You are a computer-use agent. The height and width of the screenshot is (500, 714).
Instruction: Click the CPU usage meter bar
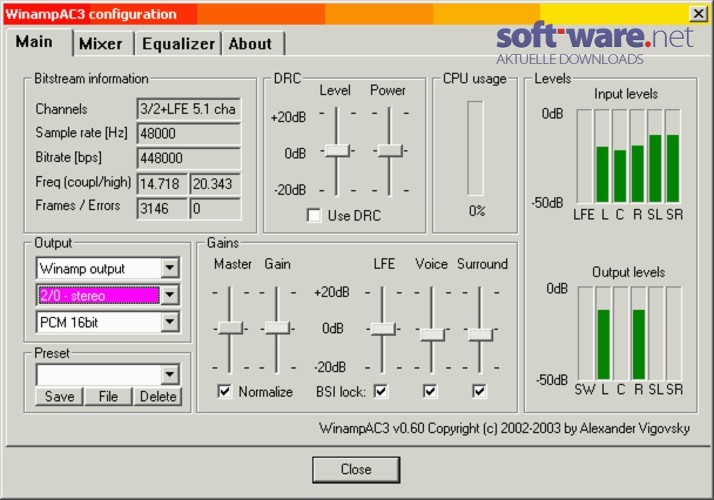[x=475, y=148]
